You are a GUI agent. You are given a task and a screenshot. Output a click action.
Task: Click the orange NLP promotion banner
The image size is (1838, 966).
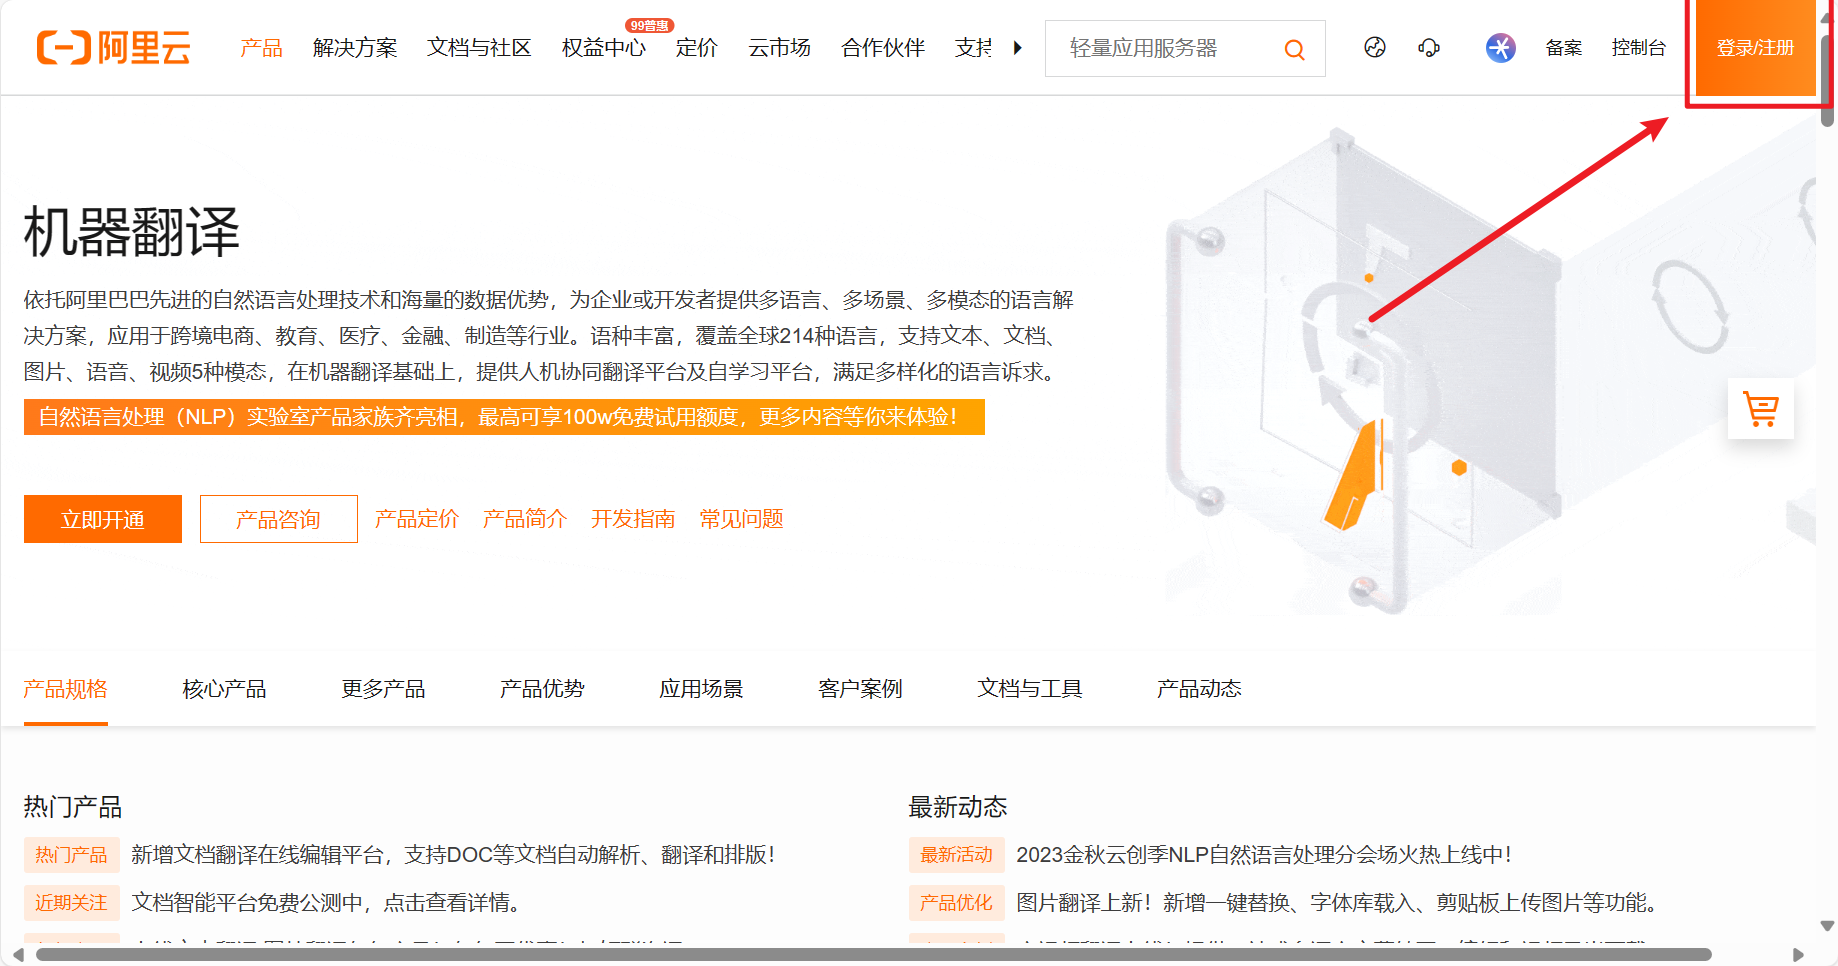click(x=504, y=417)
